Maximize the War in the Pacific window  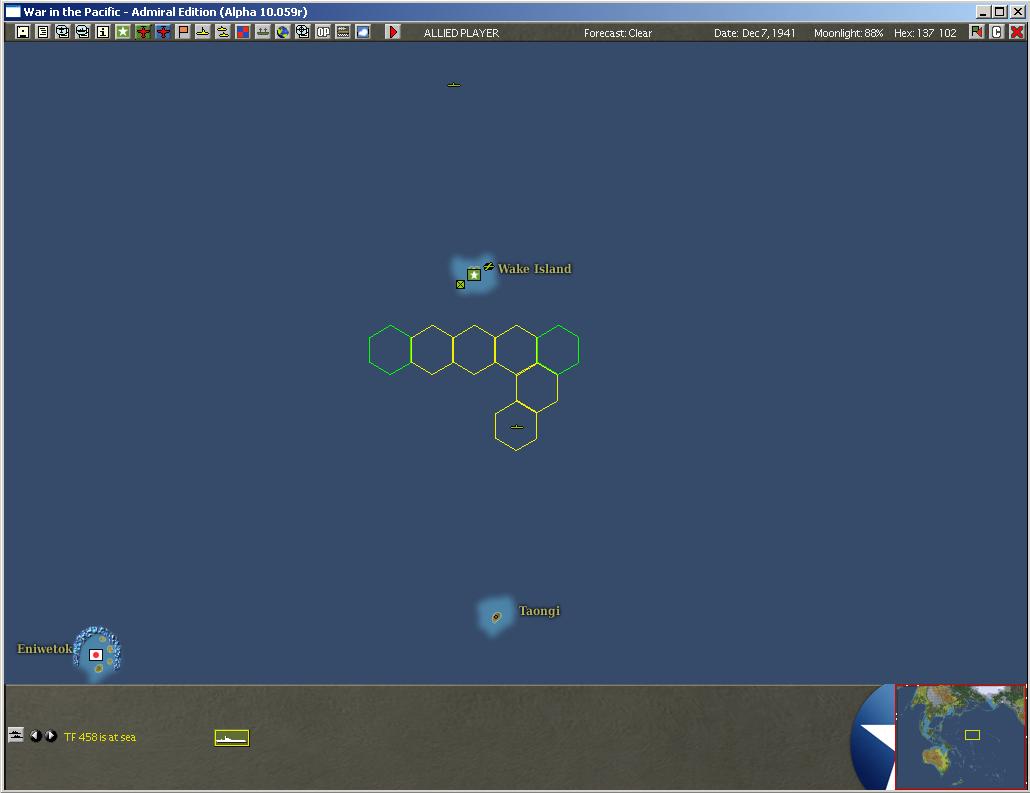[1000, 12]
